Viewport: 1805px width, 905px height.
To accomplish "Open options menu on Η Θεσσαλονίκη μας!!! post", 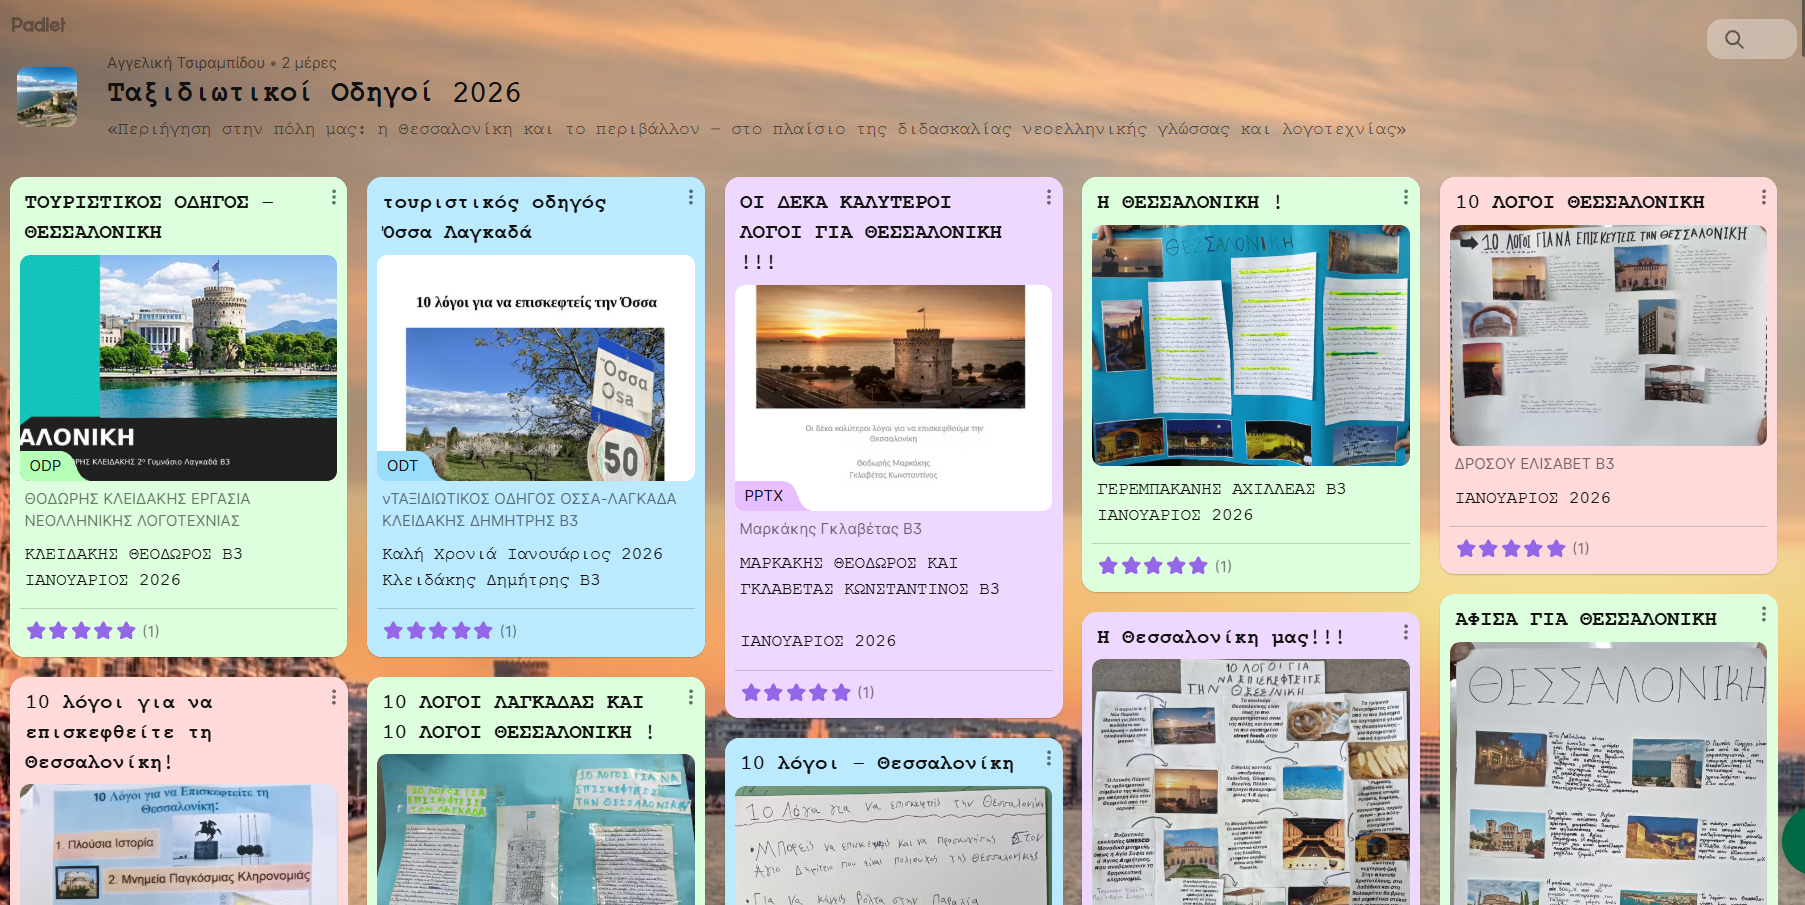I will pyautogui.click(x=1405, y=633).
